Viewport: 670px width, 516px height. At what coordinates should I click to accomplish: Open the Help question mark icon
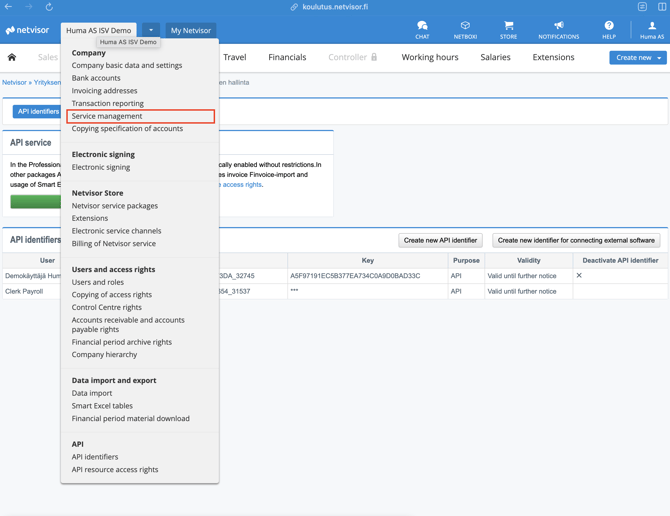608,27
